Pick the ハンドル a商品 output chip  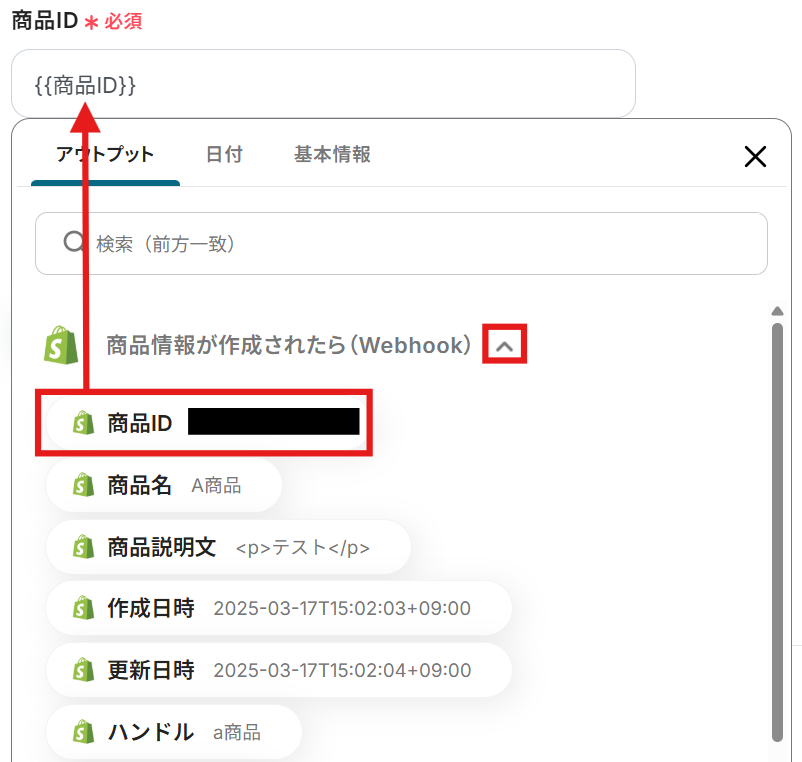(174, 732)
